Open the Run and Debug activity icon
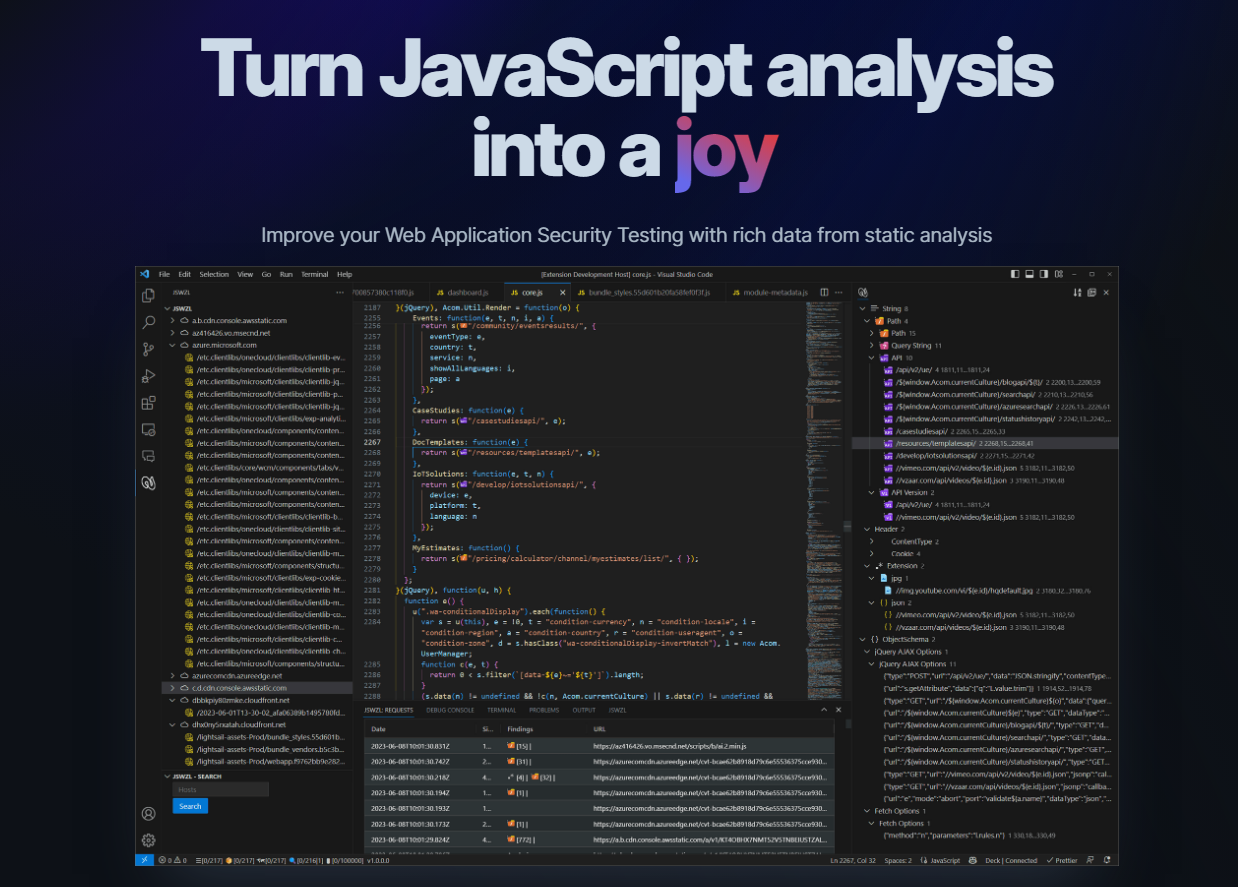The height and width of the screenshot is (887, 1238). pyautogui.click(x=148, y=376)
